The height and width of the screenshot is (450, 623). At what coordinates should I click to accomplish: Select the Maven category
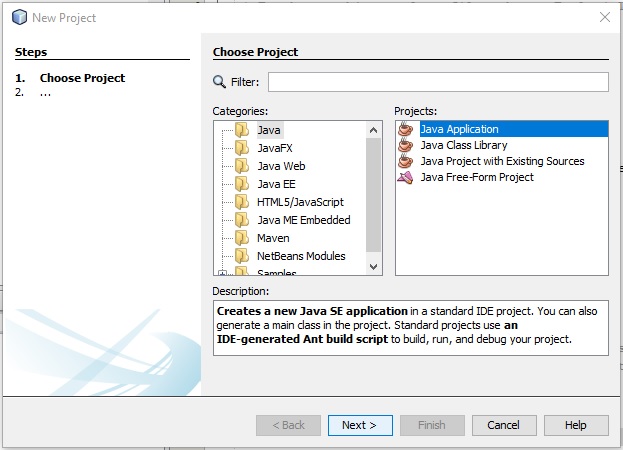click(273, 238)
